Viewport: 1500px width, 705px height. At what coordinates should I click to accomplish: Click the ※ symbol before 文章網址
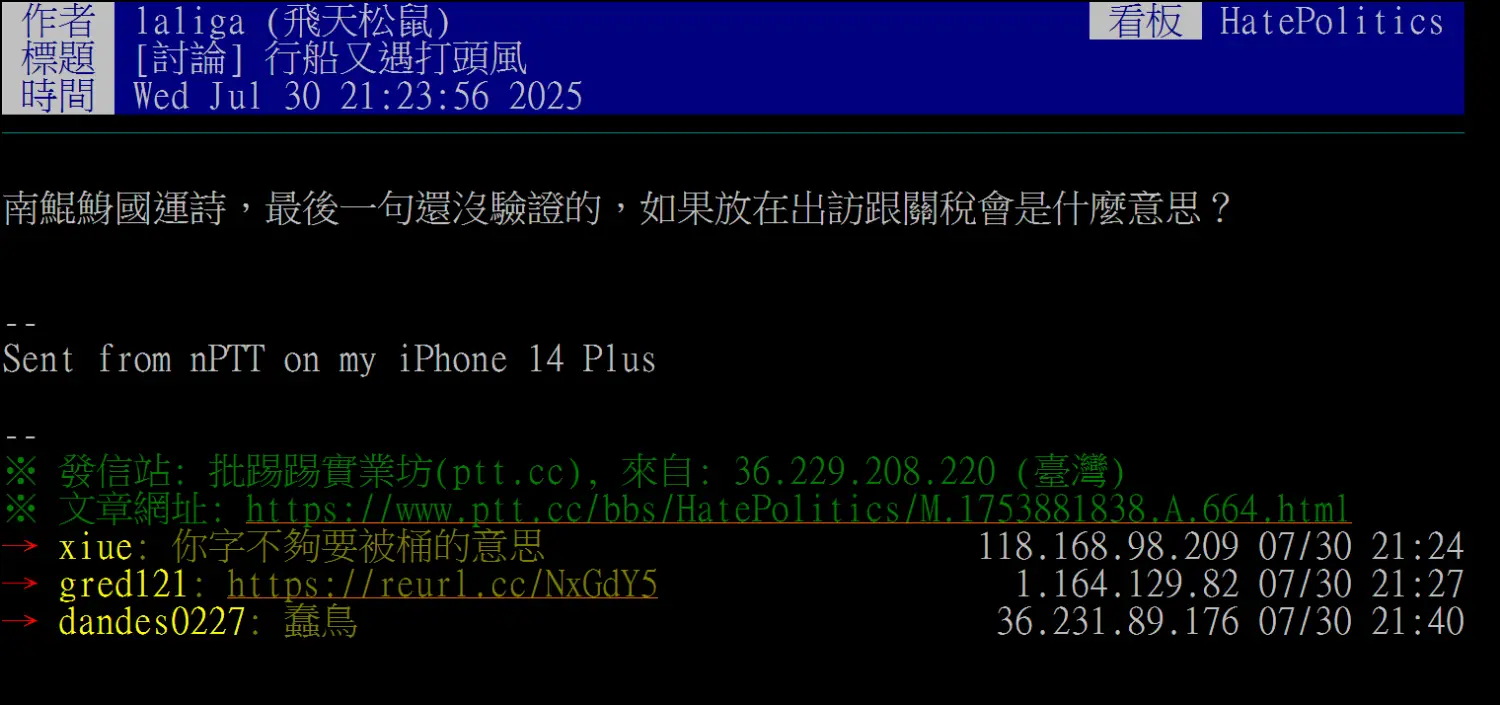pos(20,509)
